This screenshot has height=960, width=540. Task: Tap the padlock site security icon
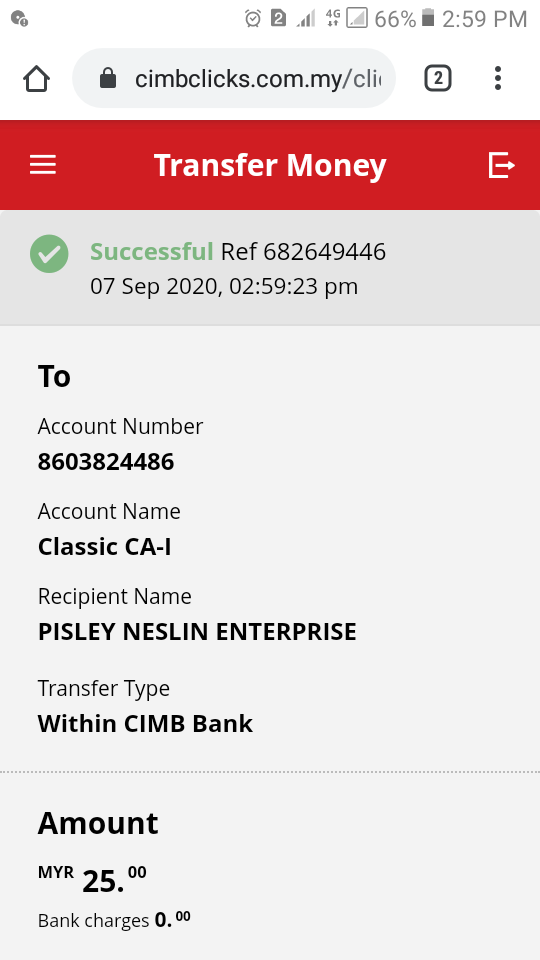108,78
